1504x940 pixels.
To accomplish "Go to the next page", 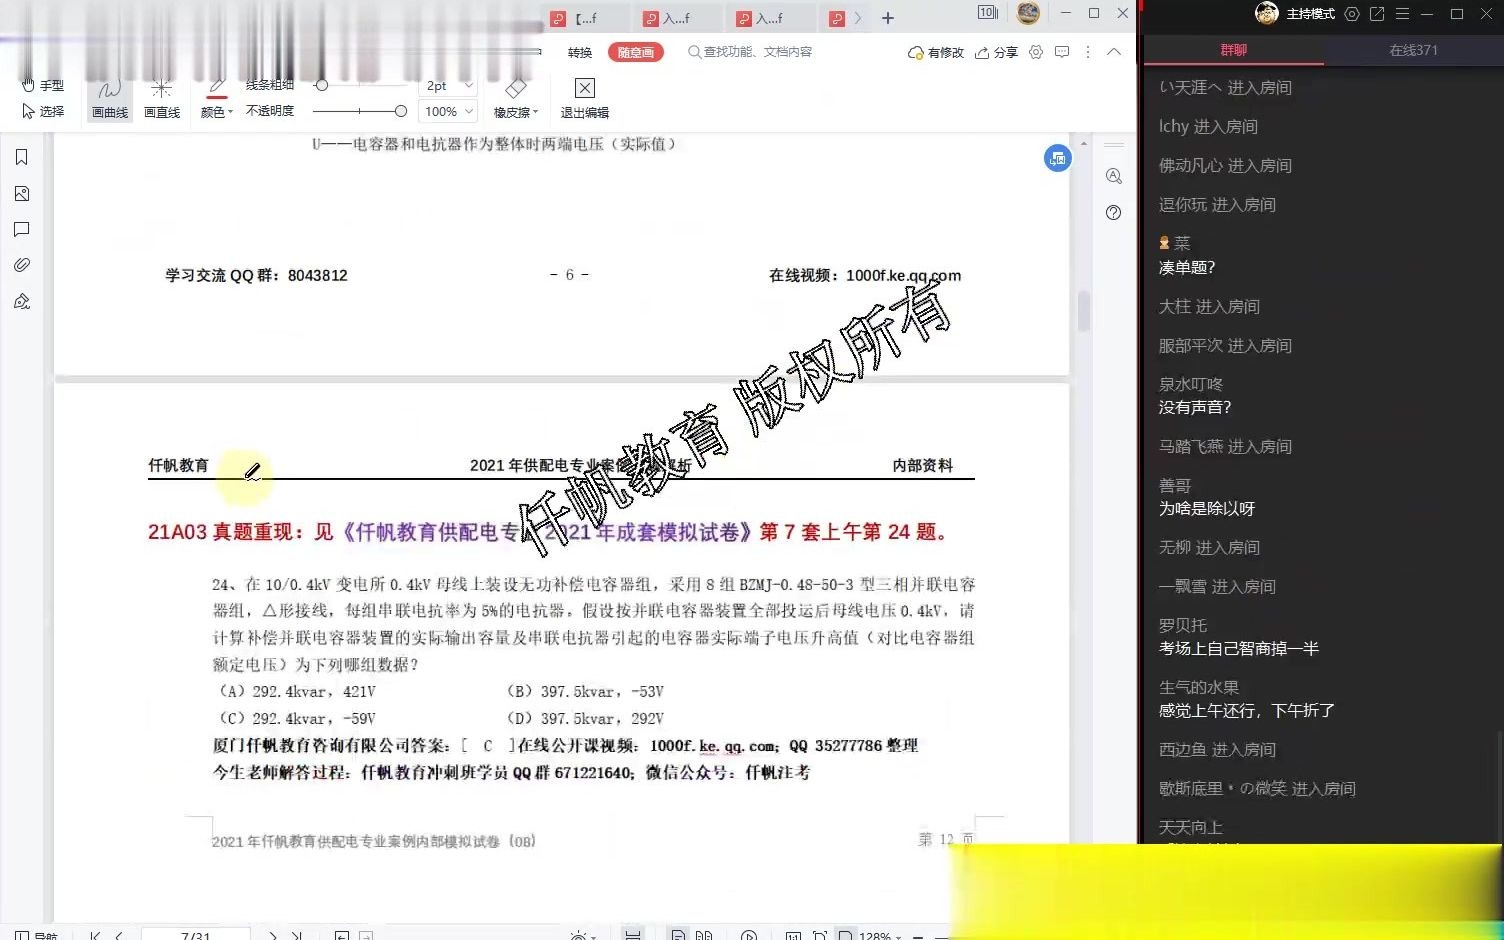I will (272, 936).
